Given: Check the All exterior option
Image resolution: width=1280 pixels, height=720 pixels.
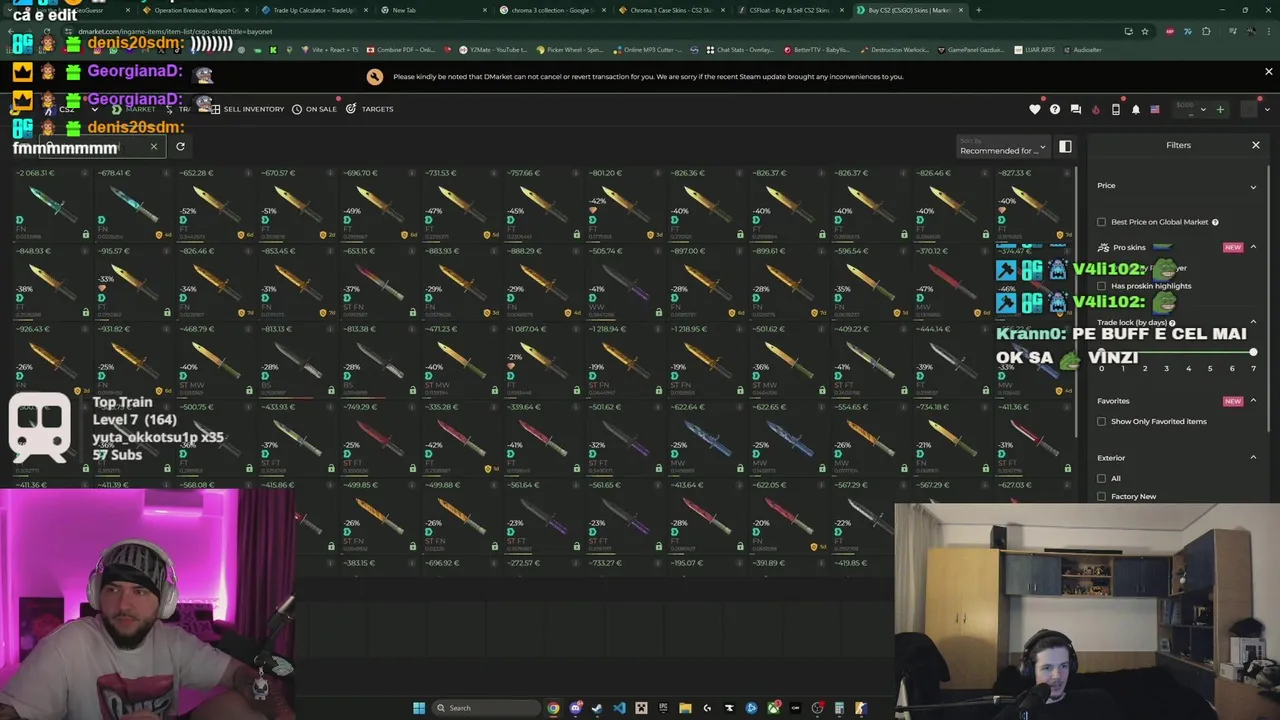Looking at the screenshot, I should 1102,479.
